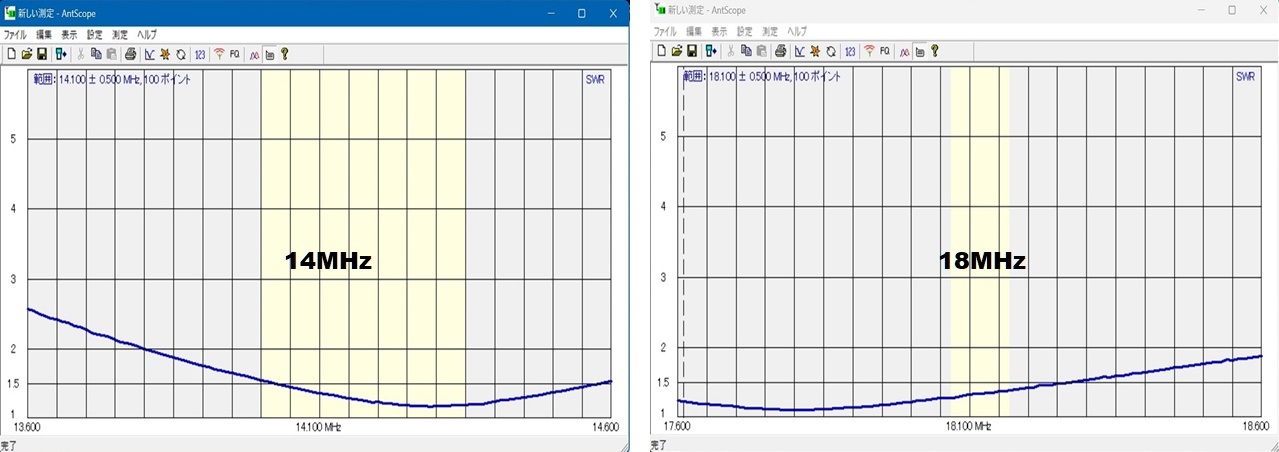This screenshot has height=452, width=1279.
Task: Expand the 表示 menu in the 18MHz window
Action: click(x=719, y=31)
